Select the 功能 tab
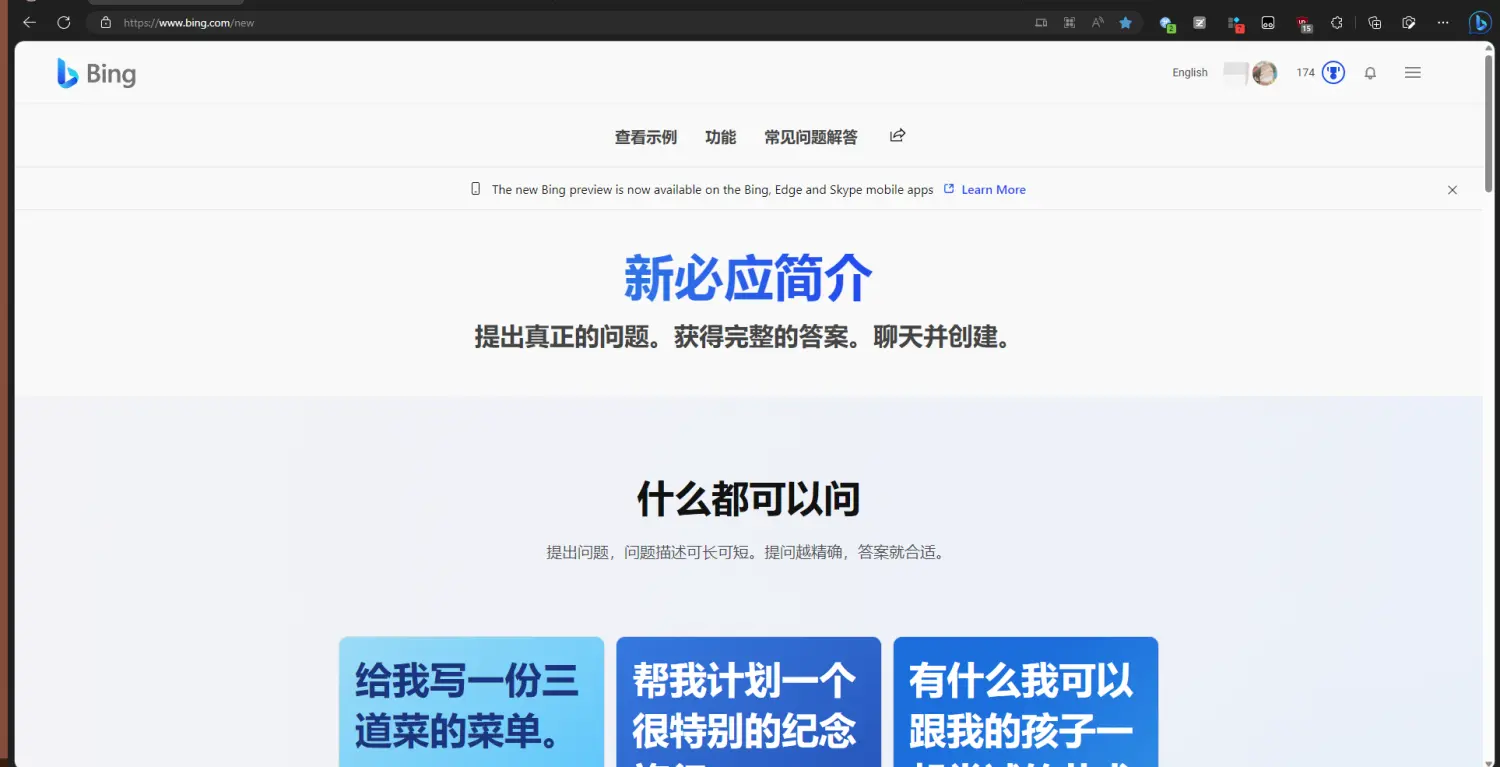This screenshot has width=1500, height=767. coord(720,137)
